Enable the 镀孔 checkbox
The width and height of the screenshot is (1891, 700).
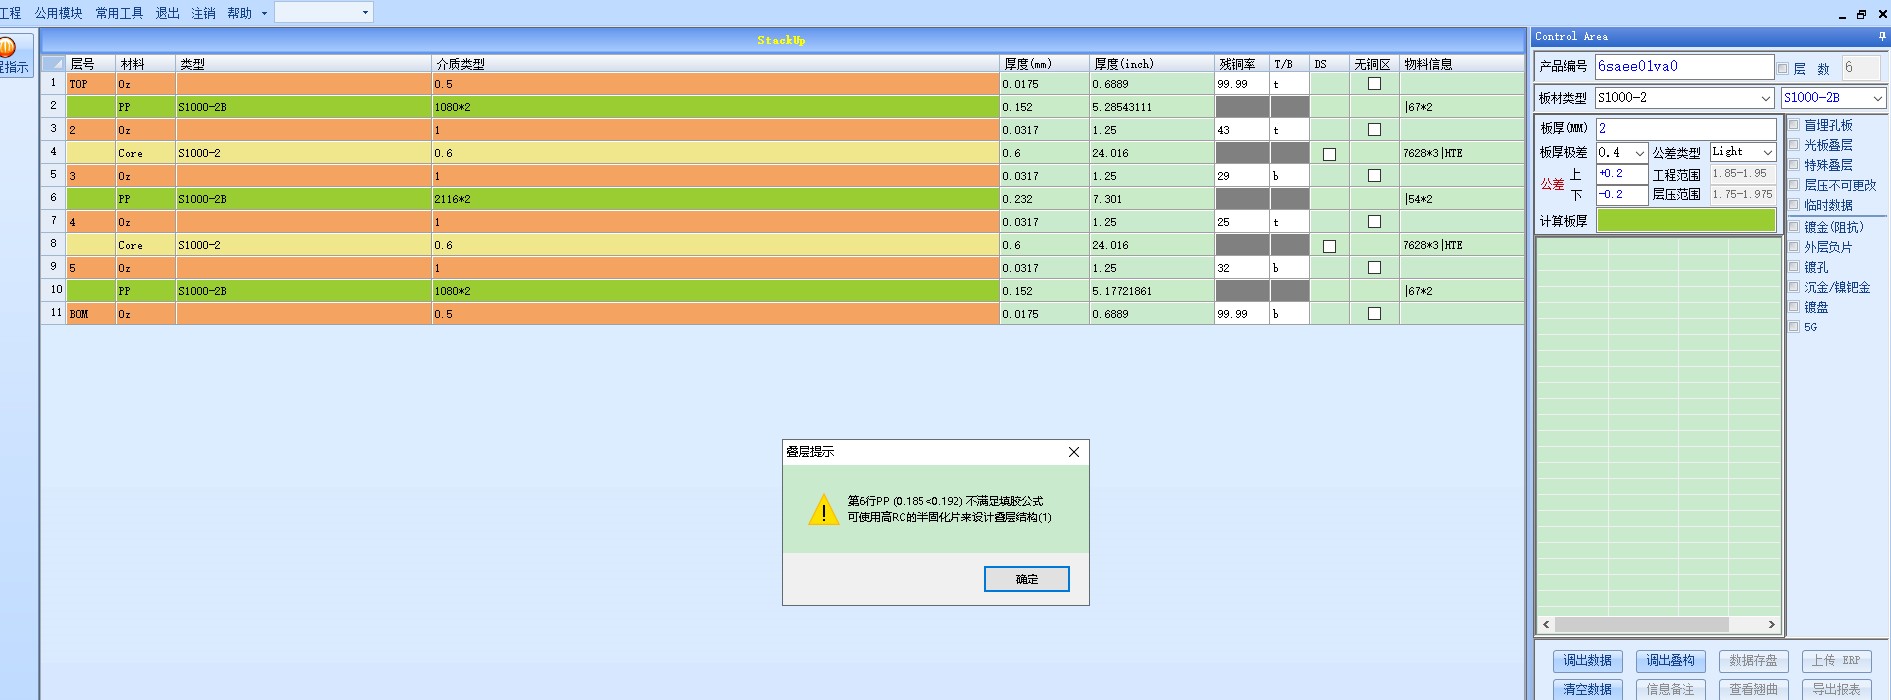click(x=1794, y=267)
